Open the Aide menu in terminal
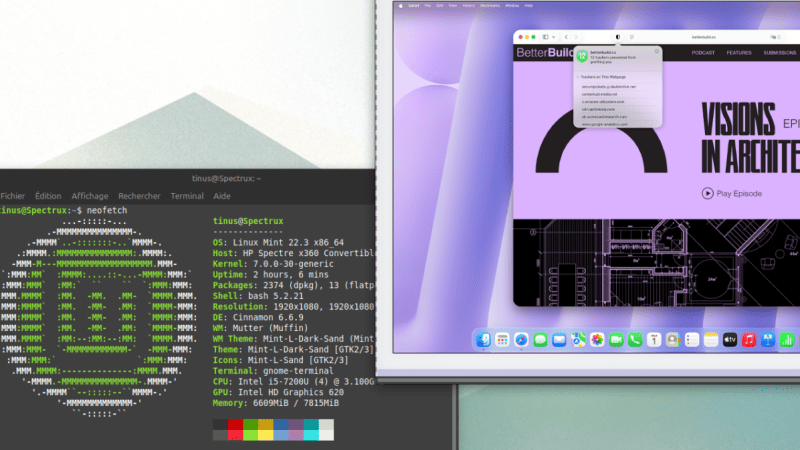 pyautogui.click(x=222, y=196)
